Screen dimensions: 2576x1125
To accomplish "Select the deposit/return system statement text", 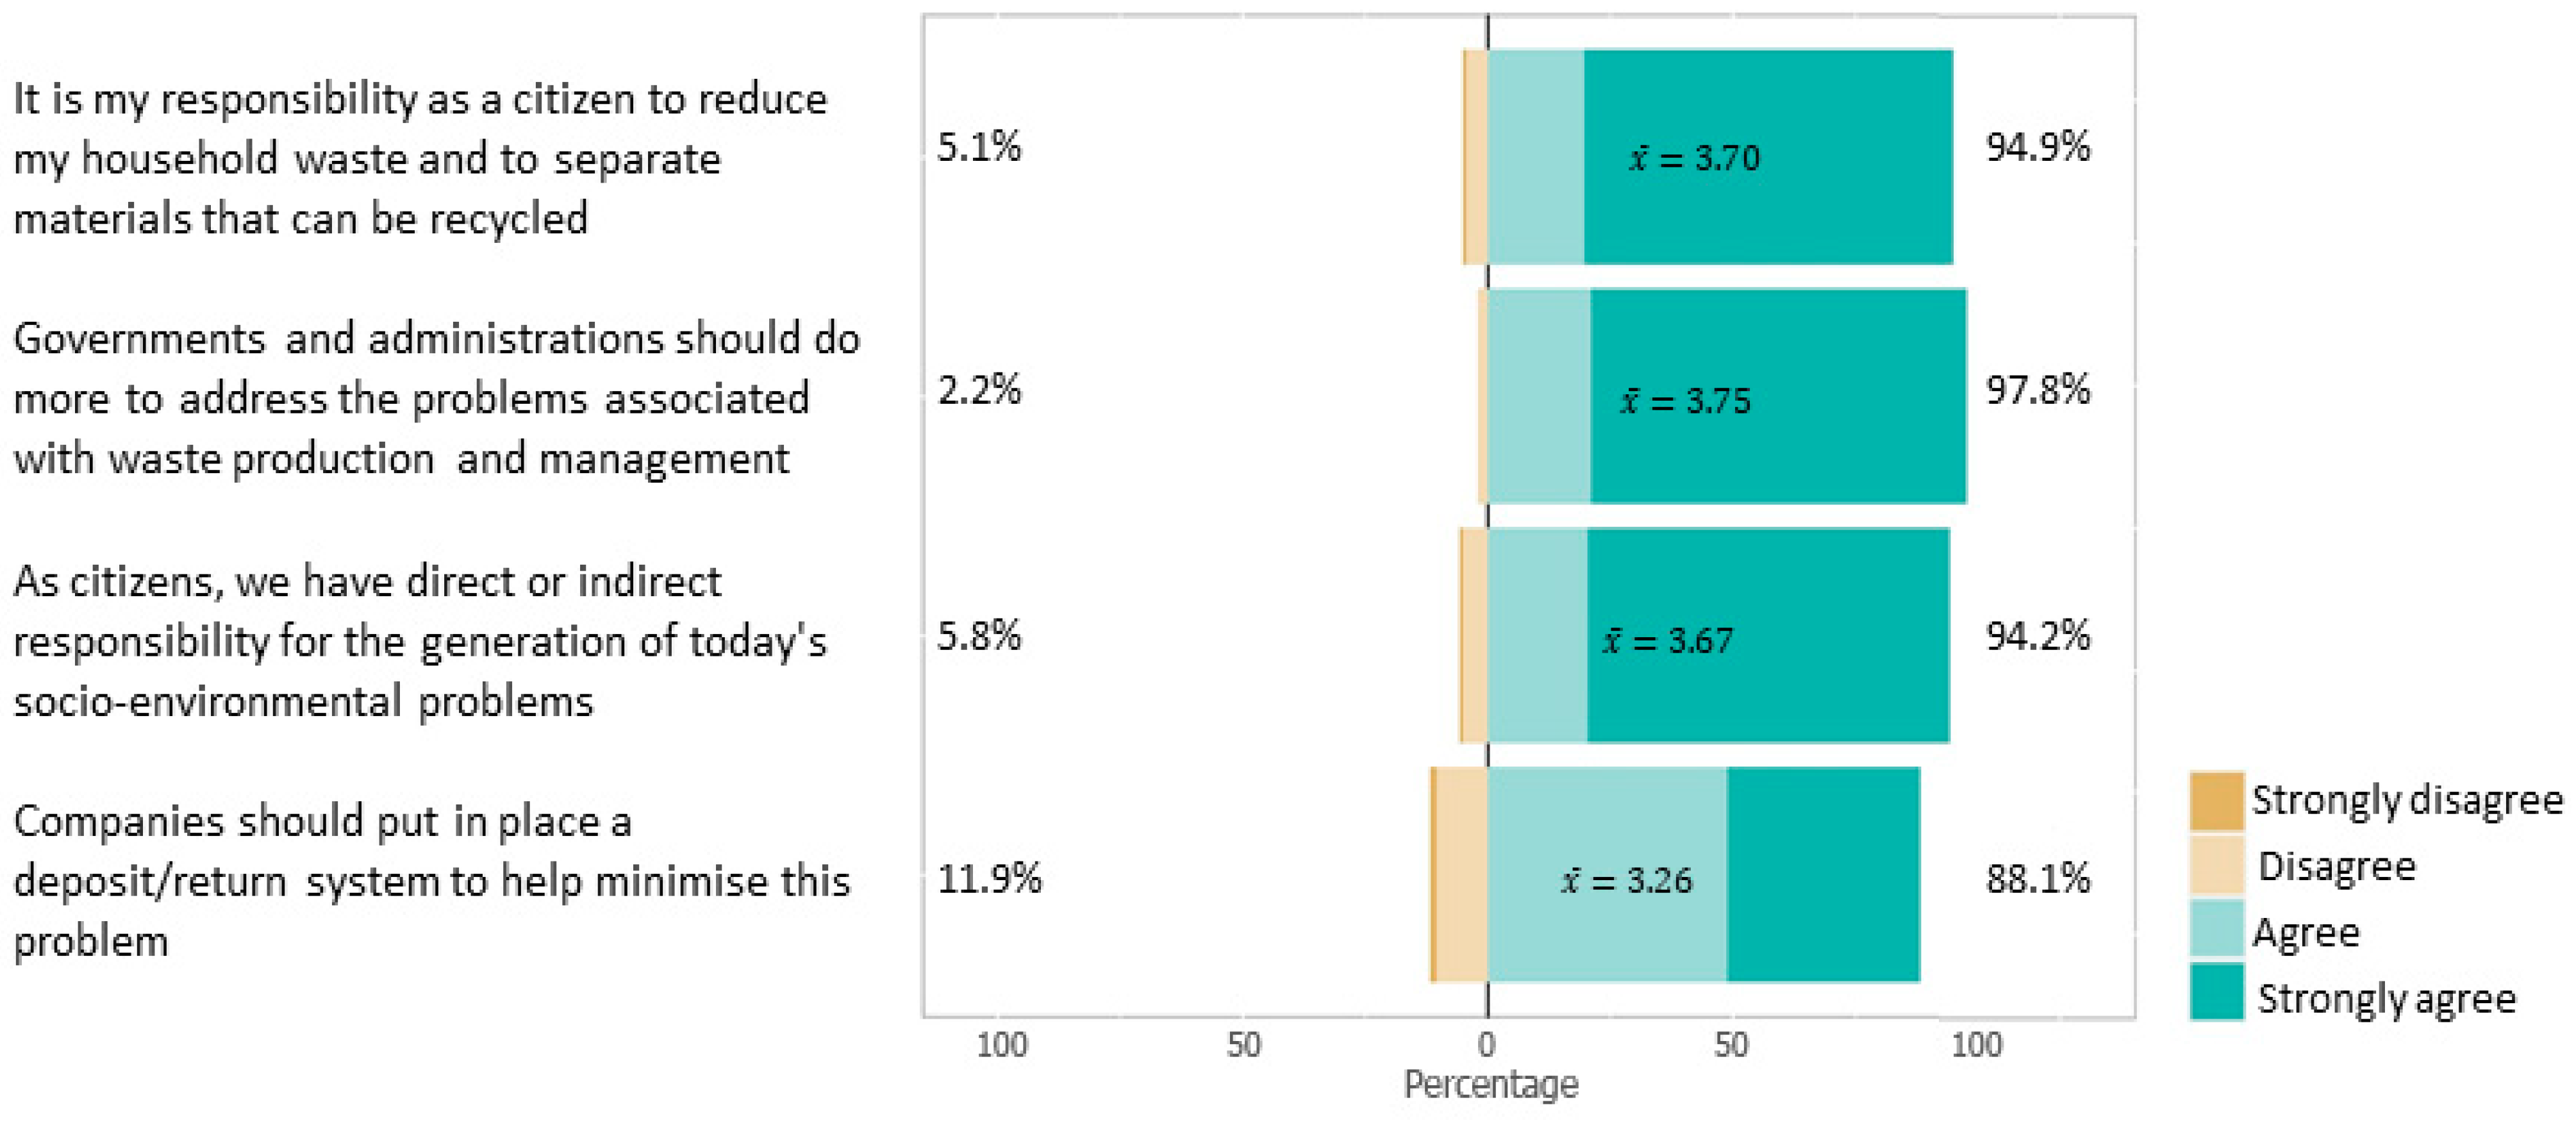I will 431,881.
